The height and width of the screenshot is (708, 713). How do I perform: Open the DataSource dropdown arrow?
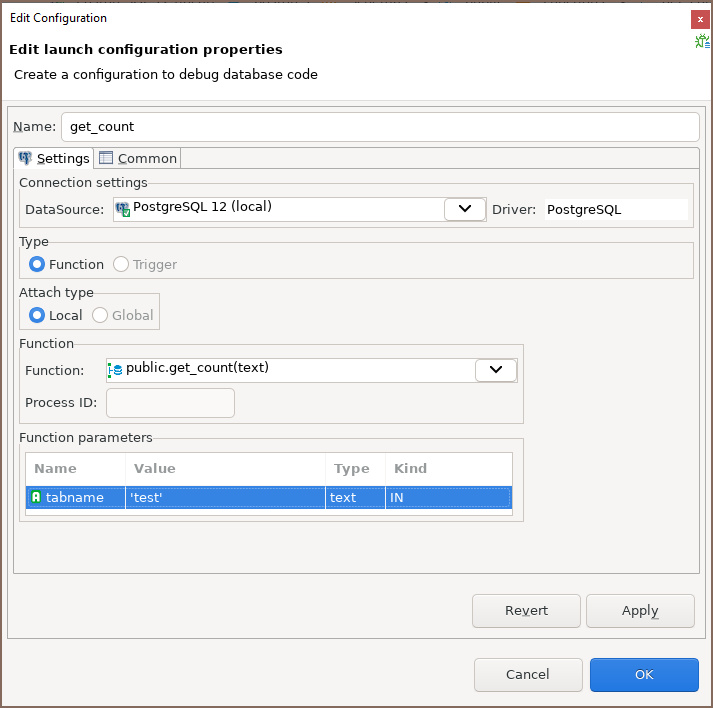click(x=464, y=209)
